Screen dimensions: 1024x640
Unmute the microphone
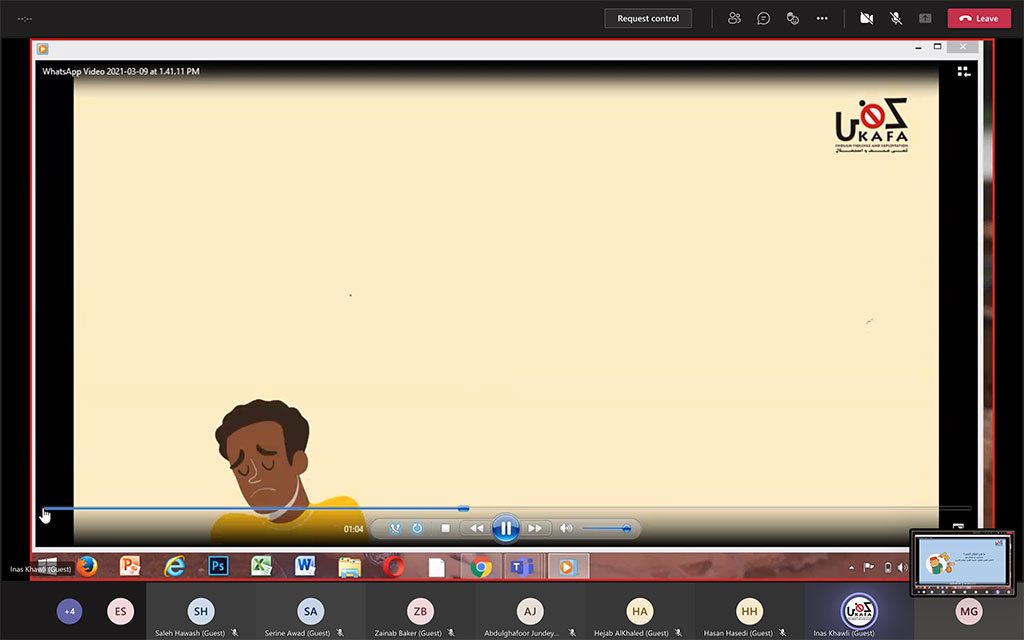point(896,18)
